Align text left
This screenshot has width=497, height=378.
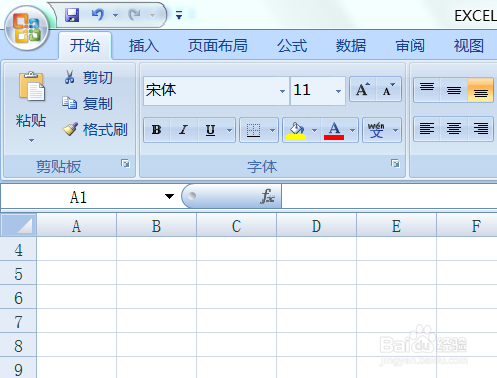coord(427,129)
